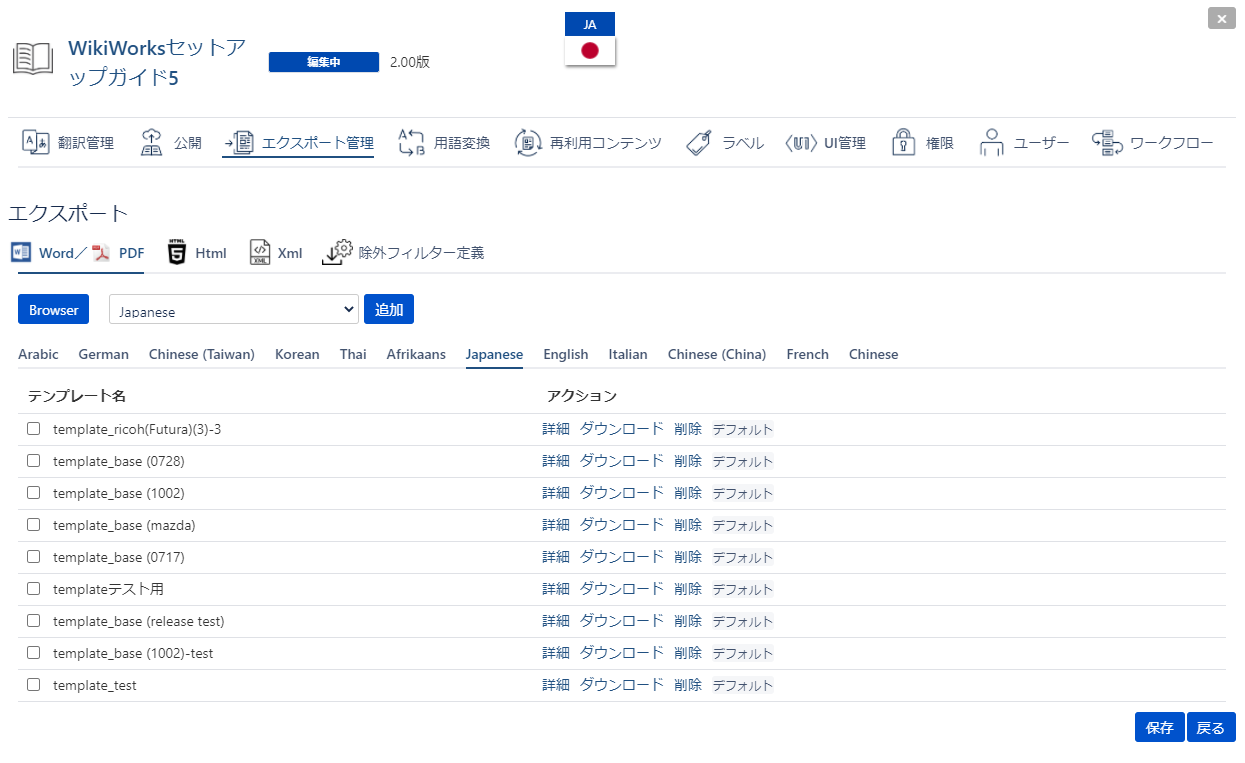The height and width of the screenshot is (763, 1245).
Task: Open the user (ユーザー) management icon
Action: click(x=991, y=143)
